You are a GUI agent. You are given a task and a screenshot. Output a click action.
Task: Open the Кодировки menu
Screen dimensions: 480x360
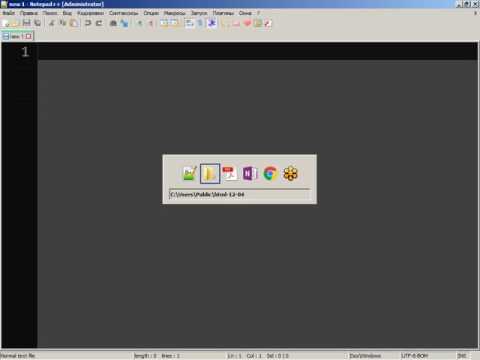coord(90,13)
